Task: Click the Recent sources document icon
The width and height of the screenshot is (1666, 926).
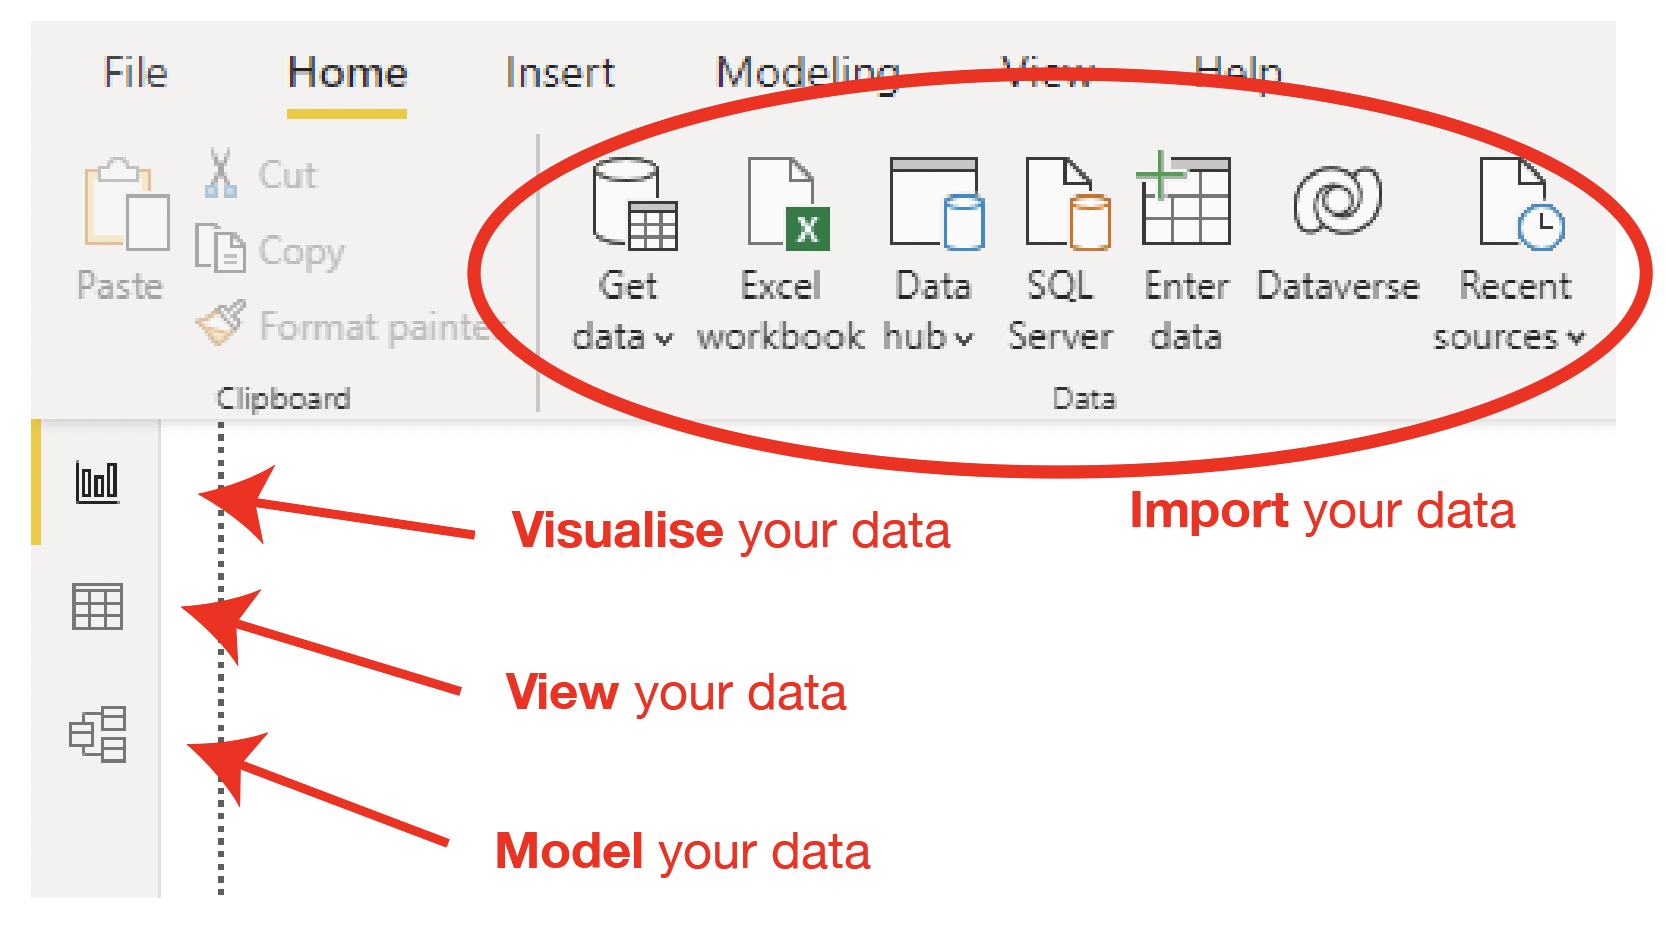Action: [x=1520, y=204]
